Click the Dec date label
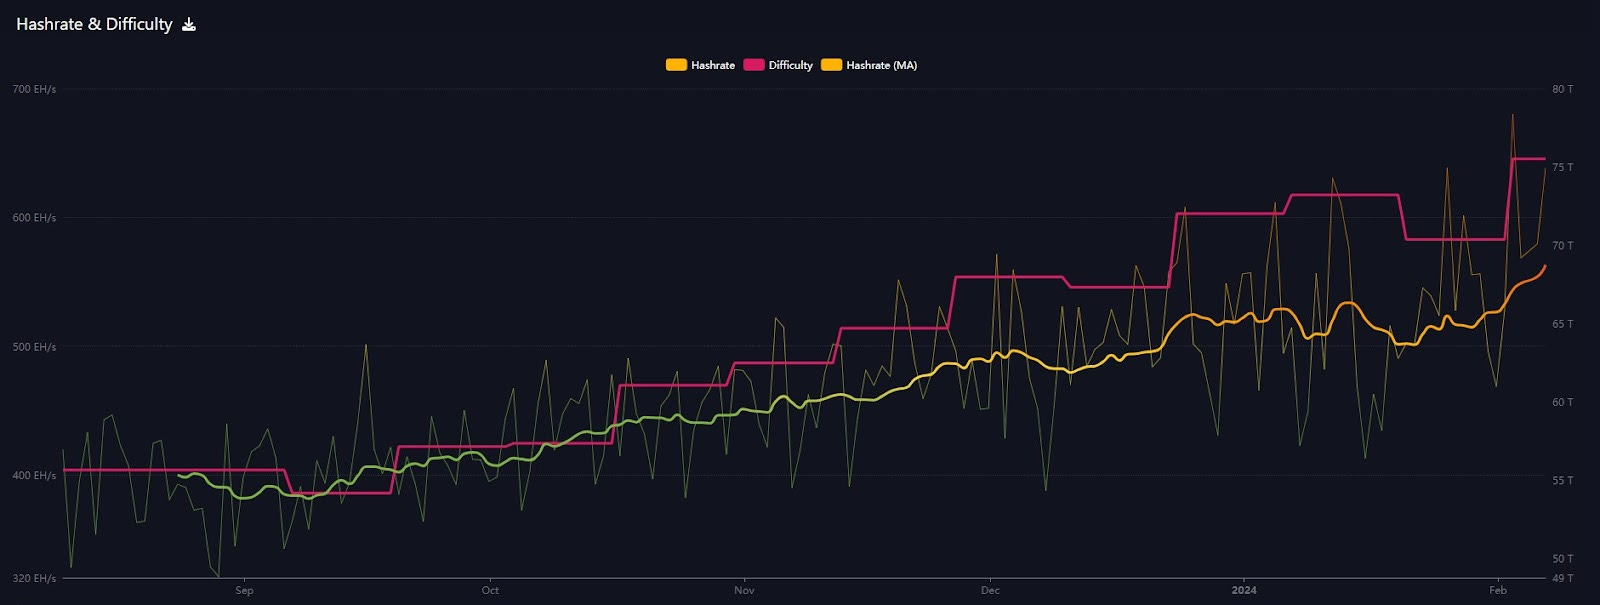 point(990,590)
